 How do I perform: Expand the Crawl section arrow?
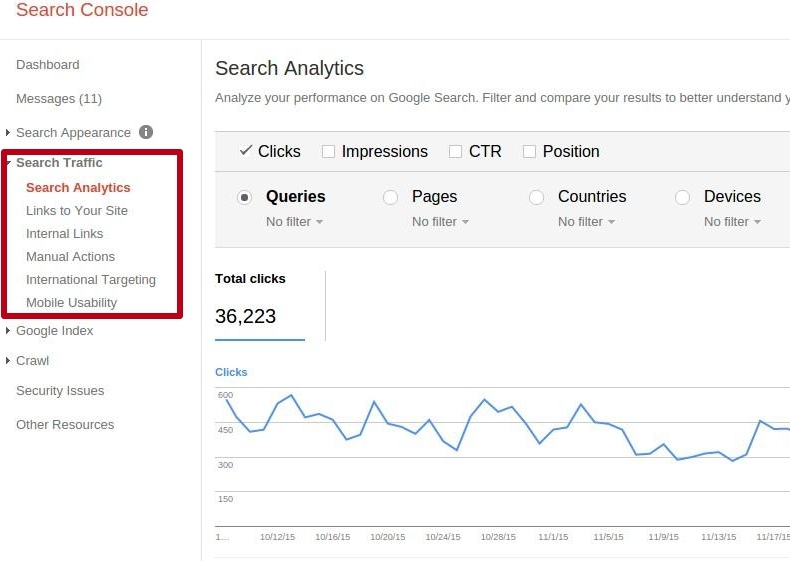pyautogui.click(x=8, y=360)
